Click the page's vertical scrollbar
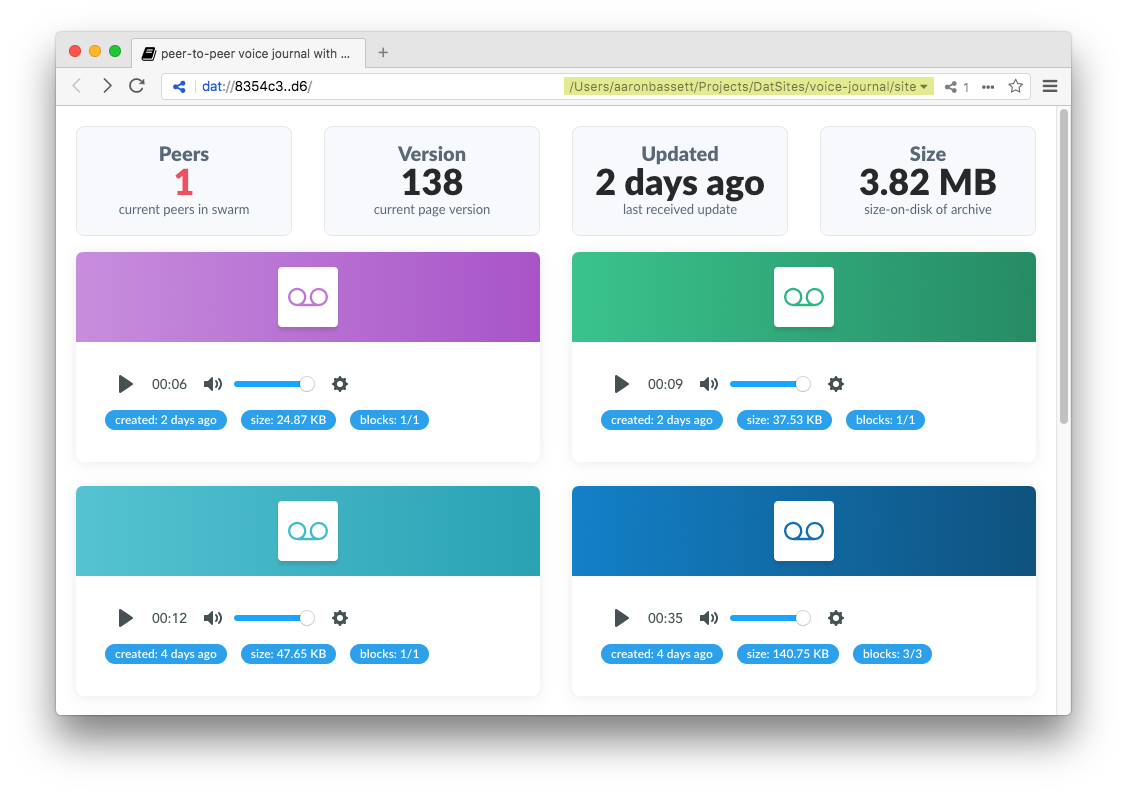 tap(1064, 266)
